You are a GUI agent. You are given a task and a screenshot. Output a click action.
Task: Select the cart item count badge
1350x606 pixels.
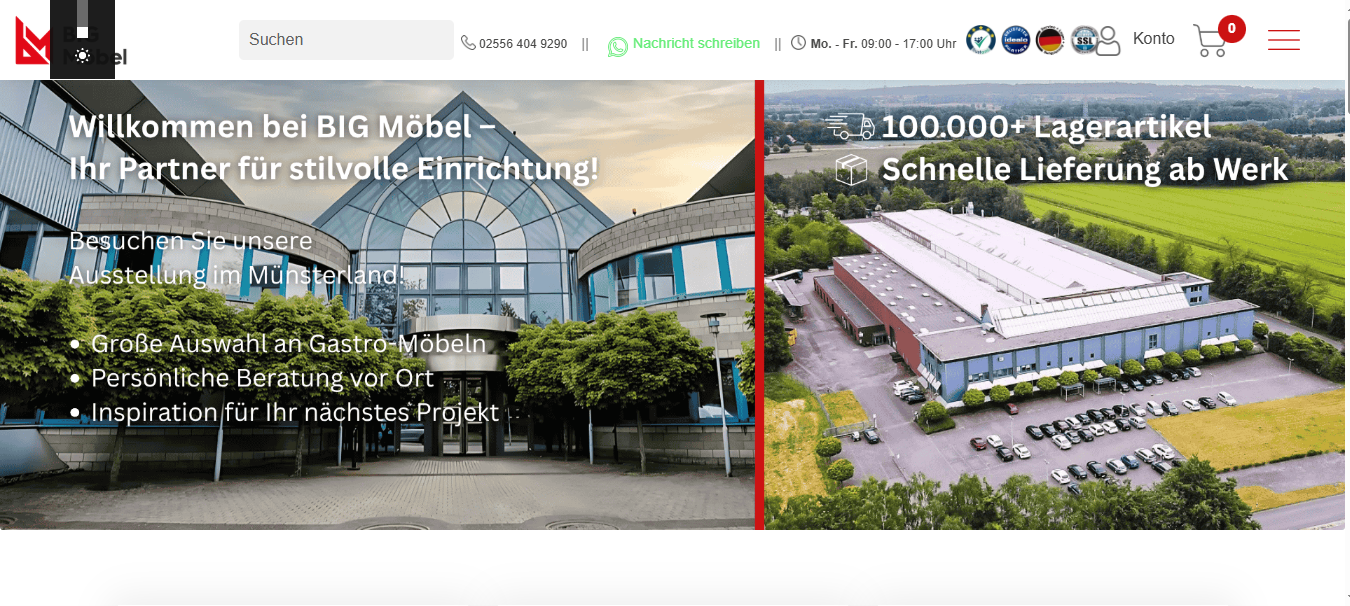[1231, 28]
